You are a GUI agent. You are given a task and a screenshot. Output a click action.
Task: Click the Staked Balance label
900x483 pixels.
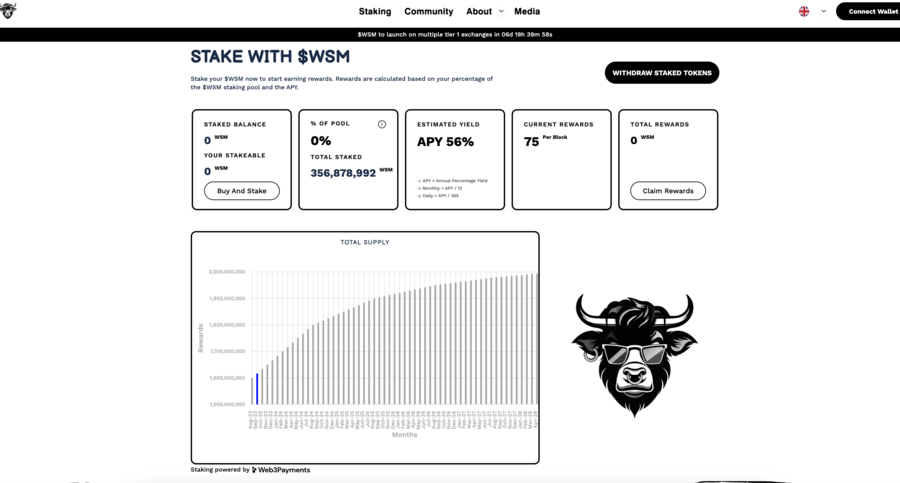point(235,125)
